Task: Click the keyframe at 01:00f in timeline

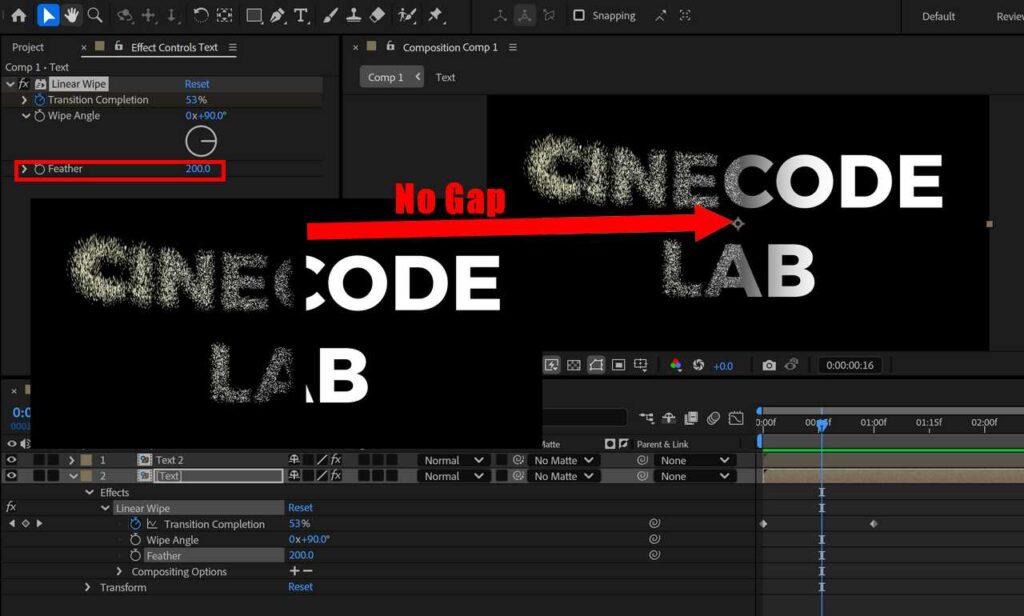Action: click(x=874, y=523)
